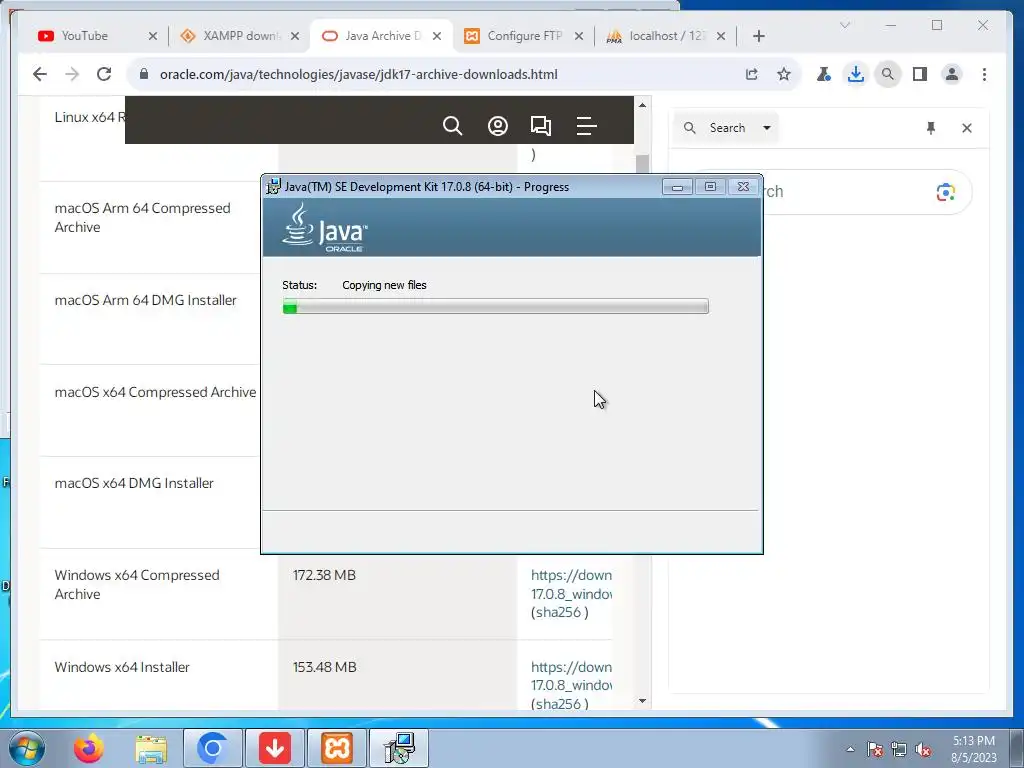Click Oracle site search icon

[452, 125]
